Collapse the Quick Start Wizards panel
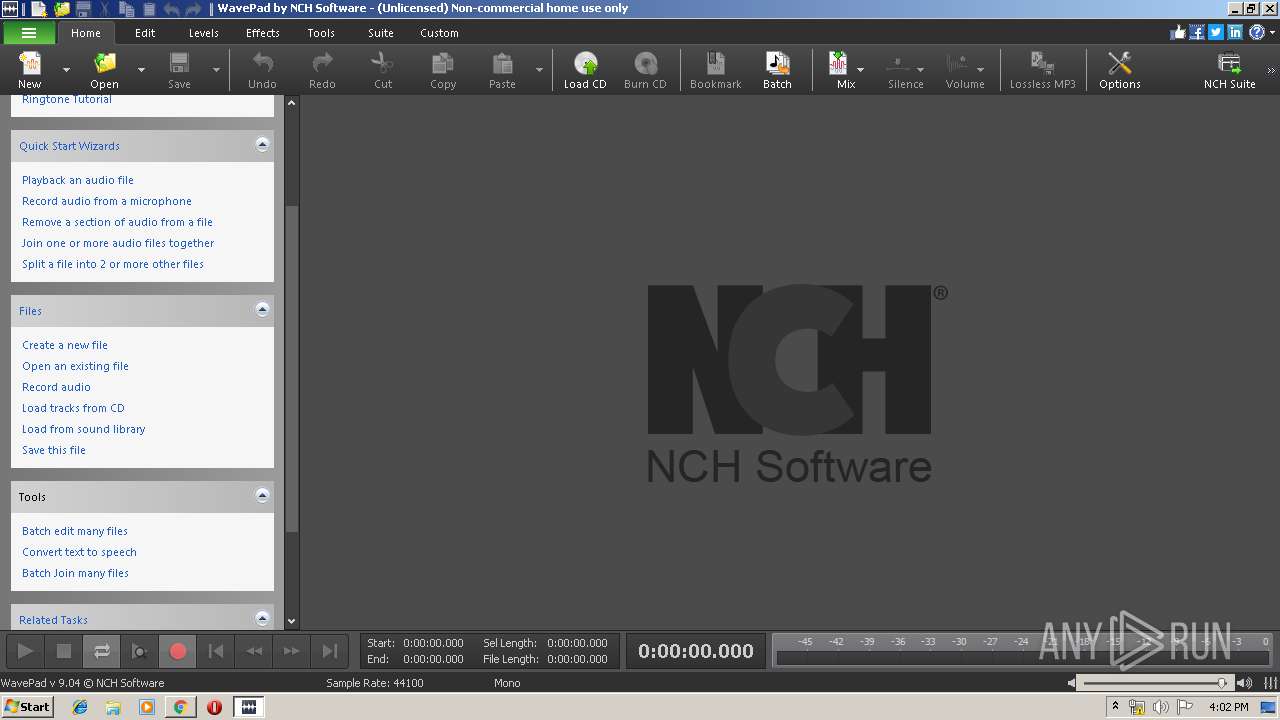This screenshot has height=720, width=1280. 262,145
